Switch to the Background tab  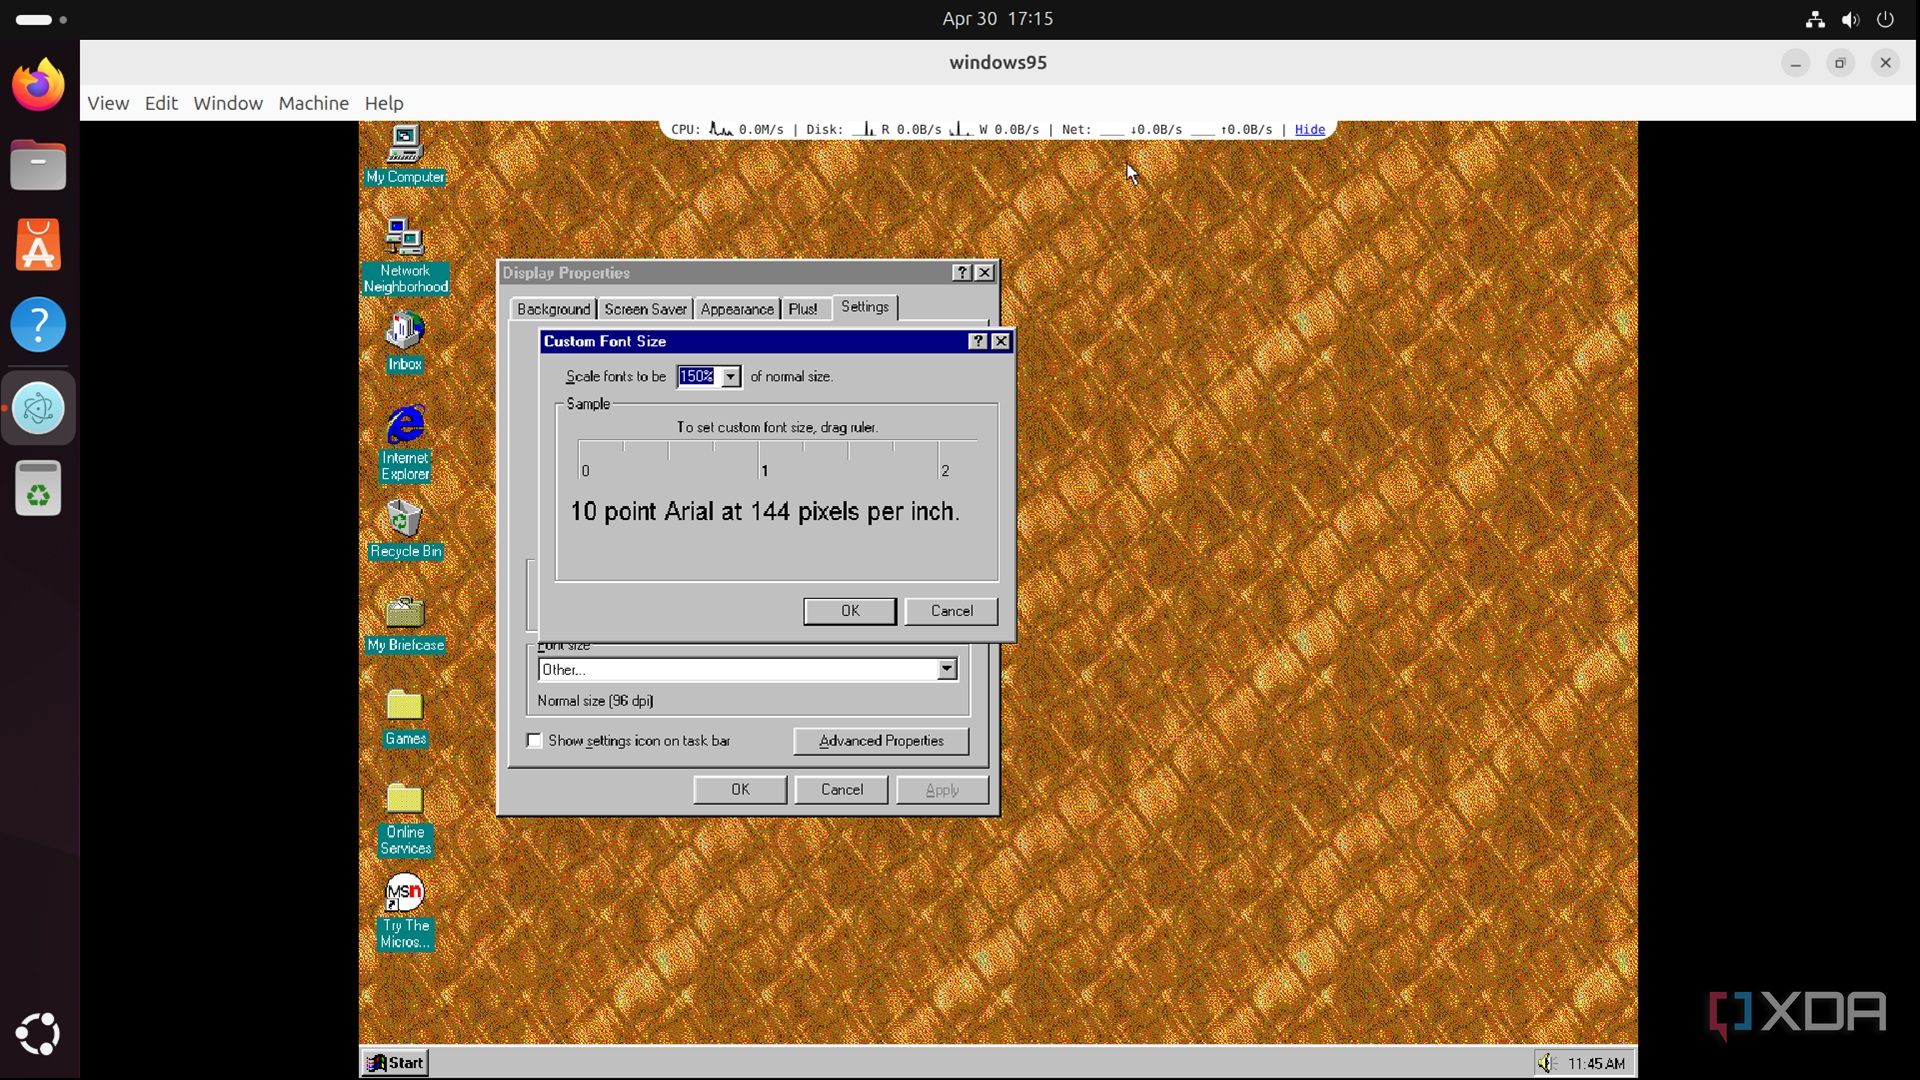coord(553,309)
